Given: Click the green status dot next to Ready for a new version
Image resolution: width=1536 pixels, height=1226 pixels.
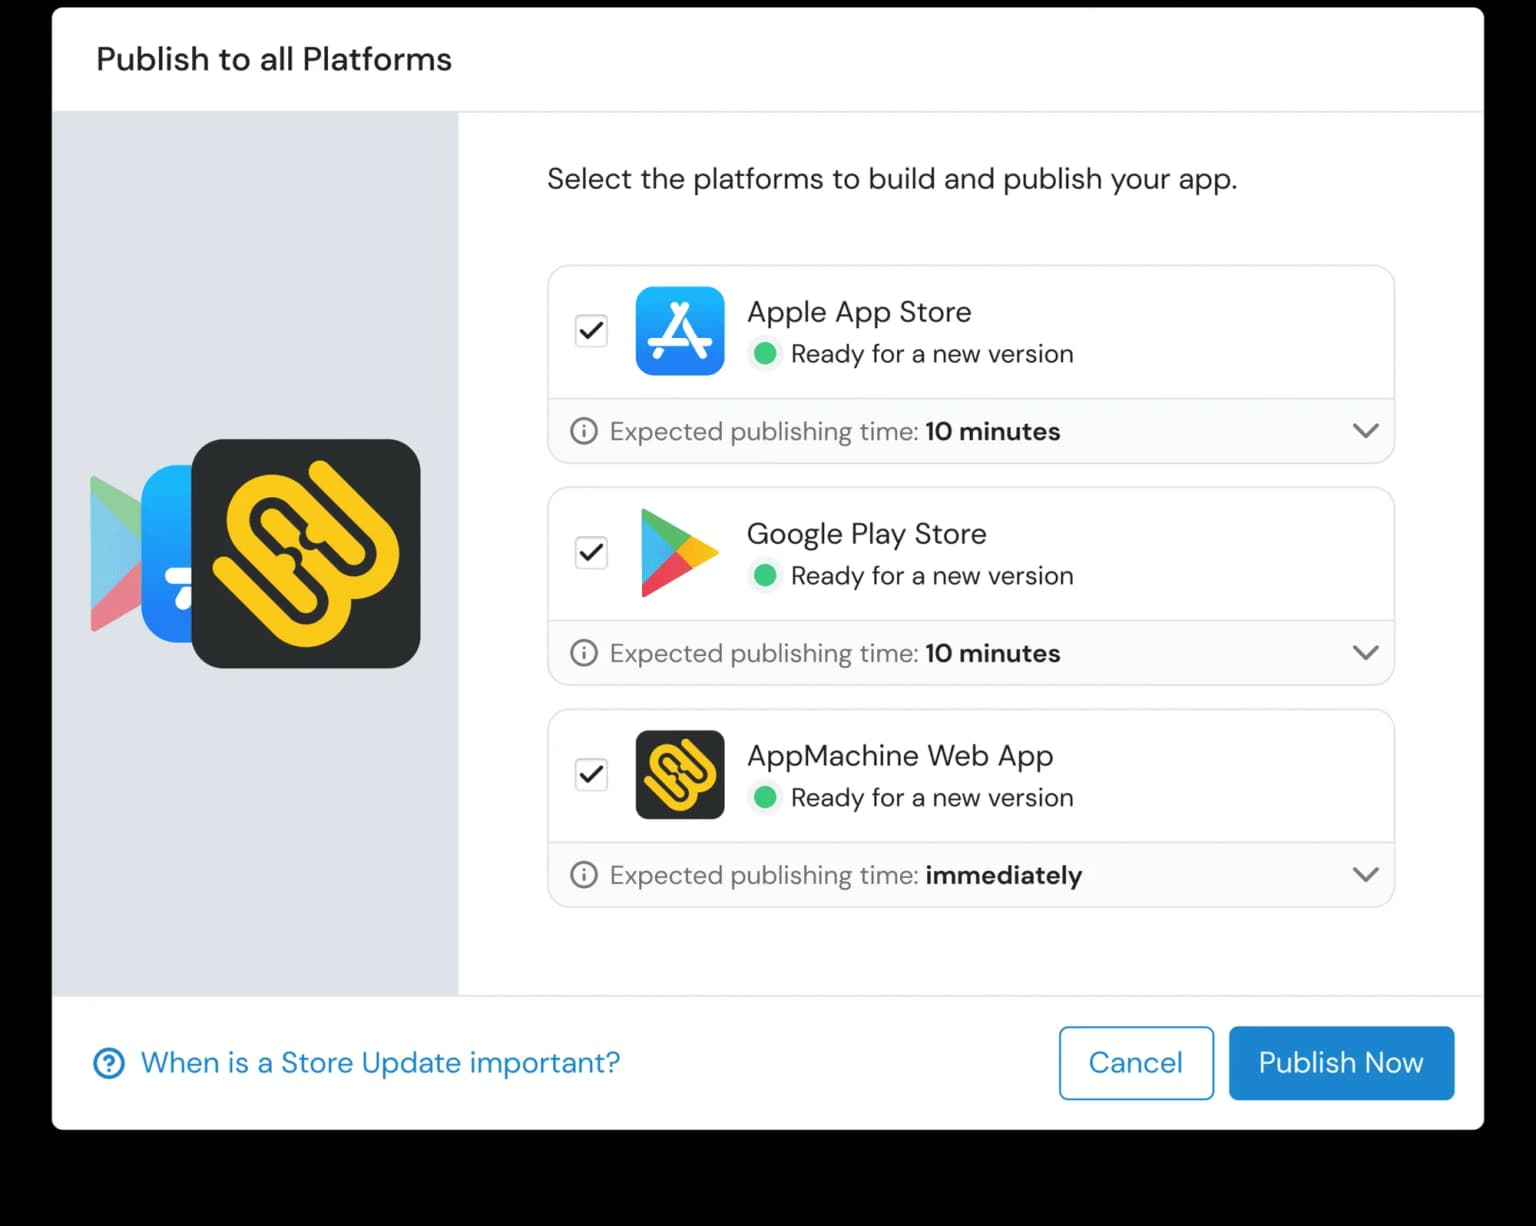Looking at the screenshot, I should (765, 354).
